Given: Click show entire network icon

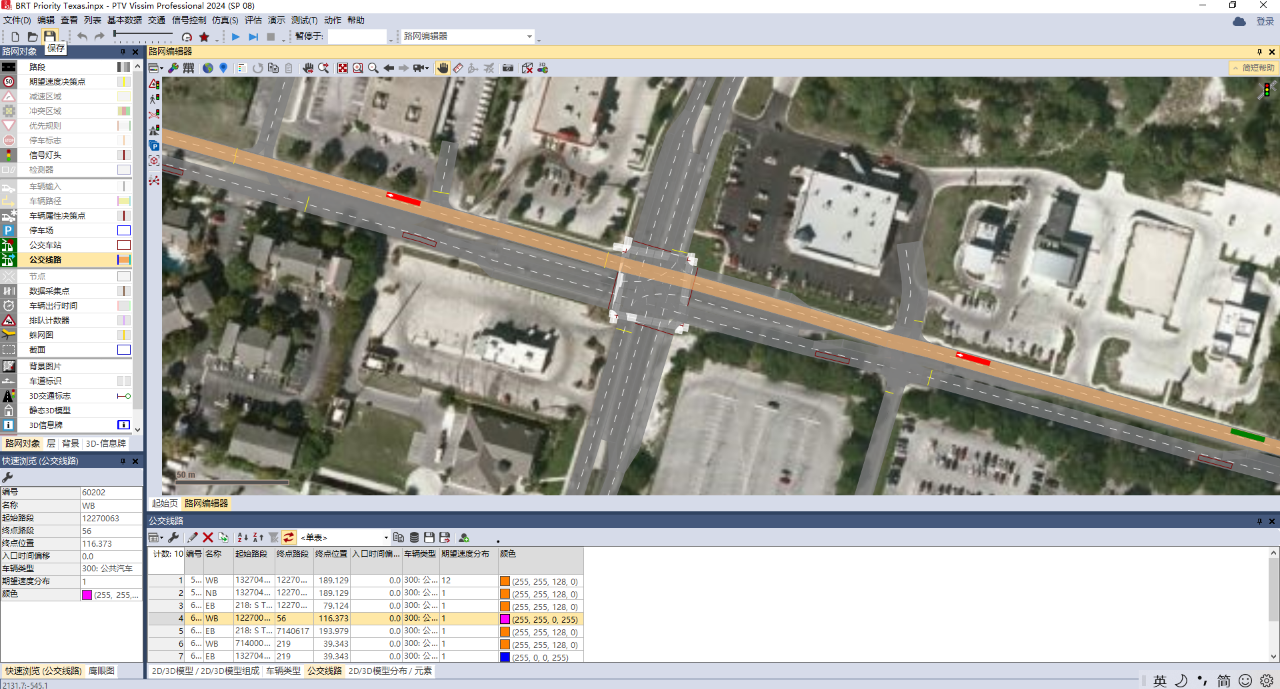Looking at the screenshot, I should pyautogui.click(x=342, y=68).
